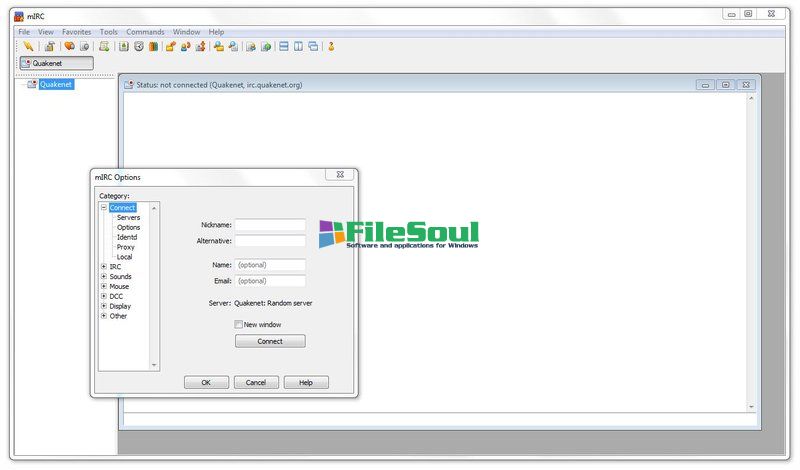Expand the Sounds category in tree

click(x=104, y=277)
